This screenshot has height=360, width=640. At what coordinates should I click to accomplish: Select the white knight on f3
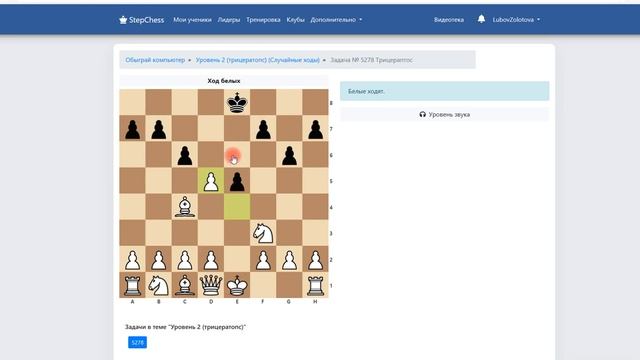click(x=263, y=233)
